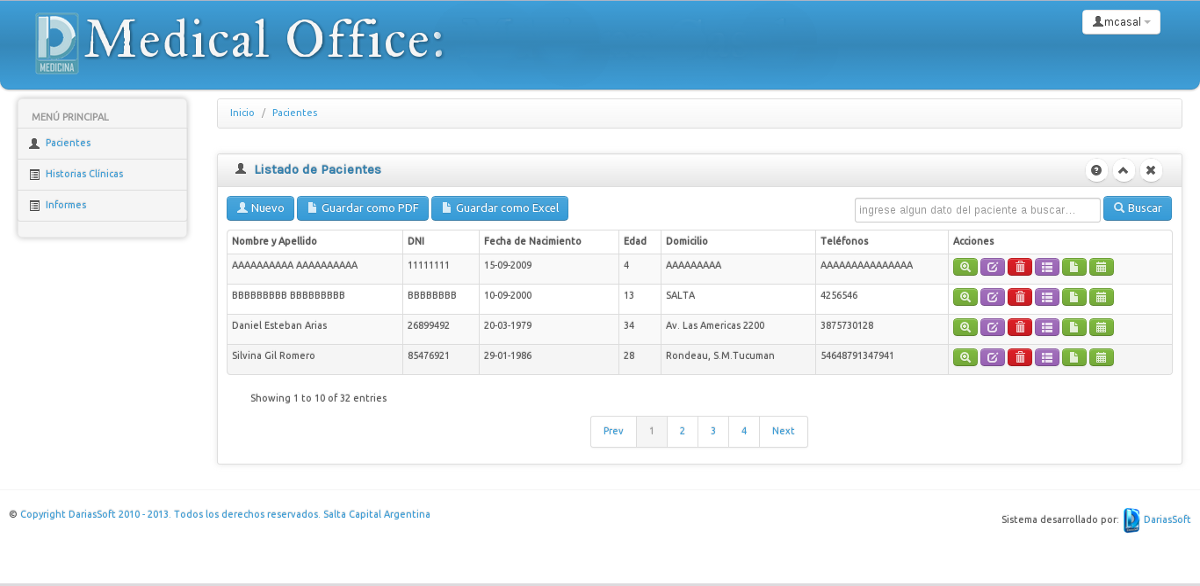Open the list icon for Daniel Esteban Arias
The width and height of the screenshot is (1200, 586).
click(x=1046, y=327)
